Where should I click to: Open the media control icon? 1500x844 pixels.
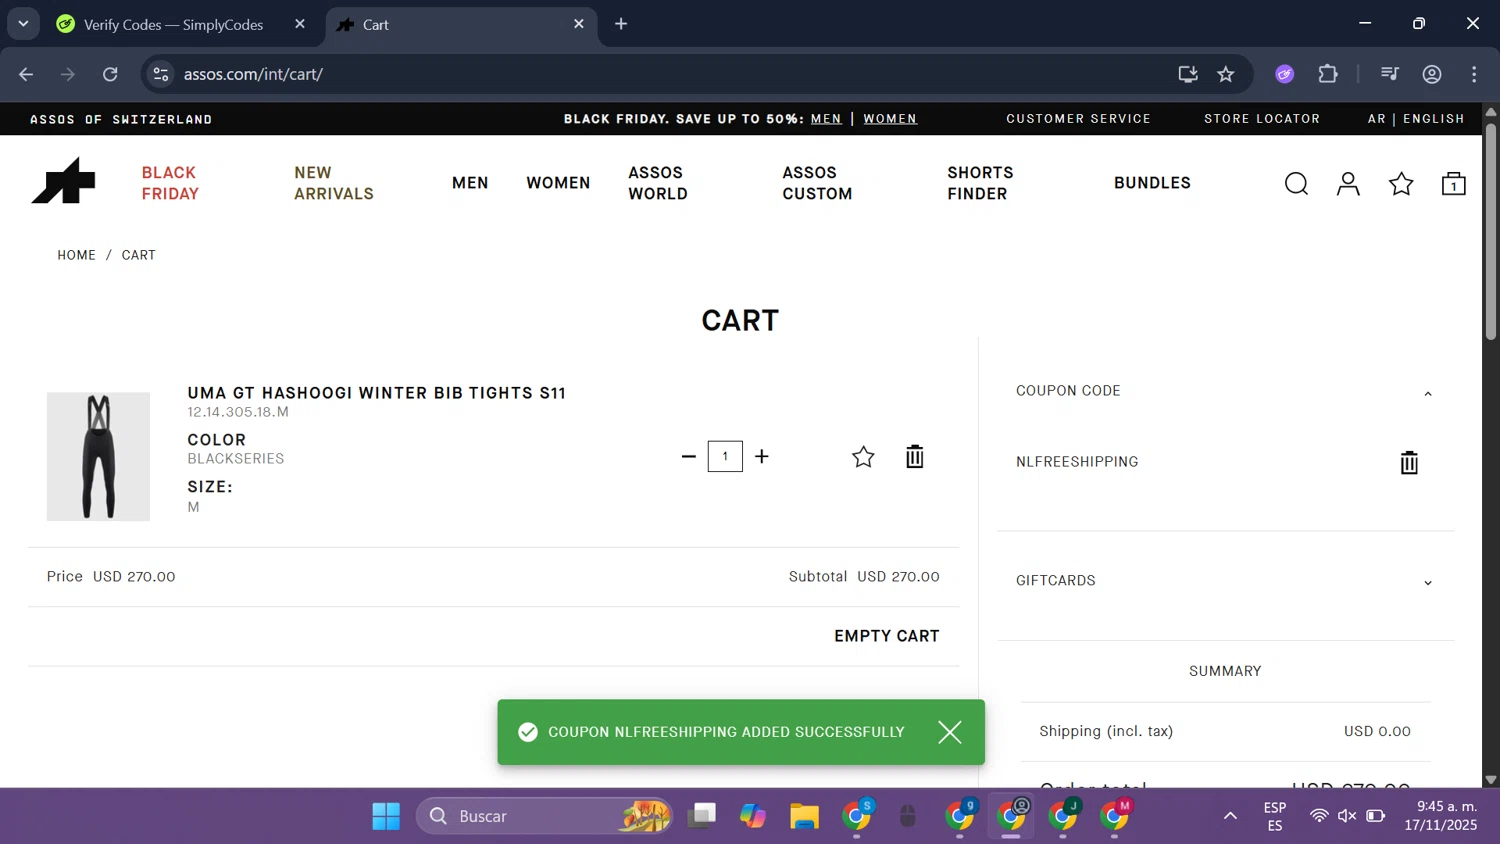coord(1389,74)
